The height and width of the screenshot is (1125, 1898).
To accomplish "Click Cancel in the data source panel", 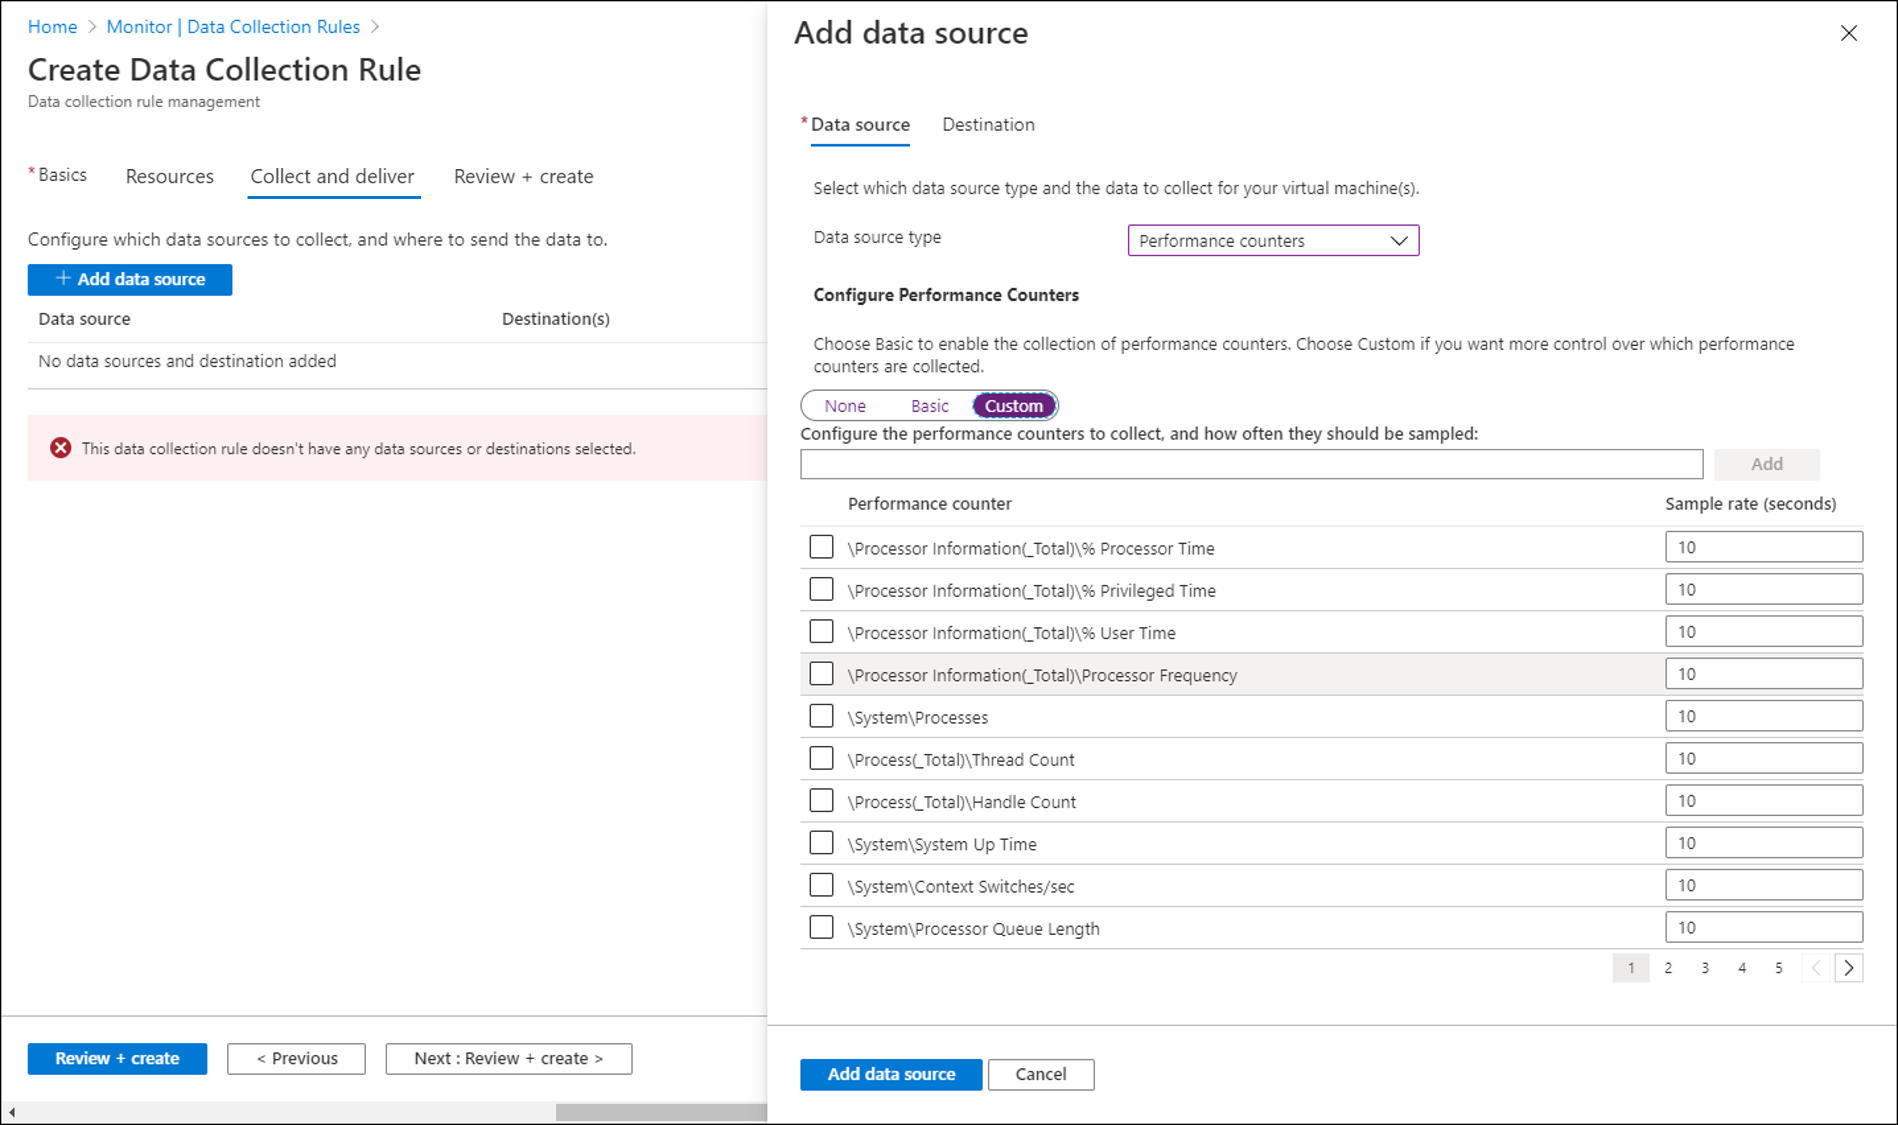I will click(1040, 1074).
